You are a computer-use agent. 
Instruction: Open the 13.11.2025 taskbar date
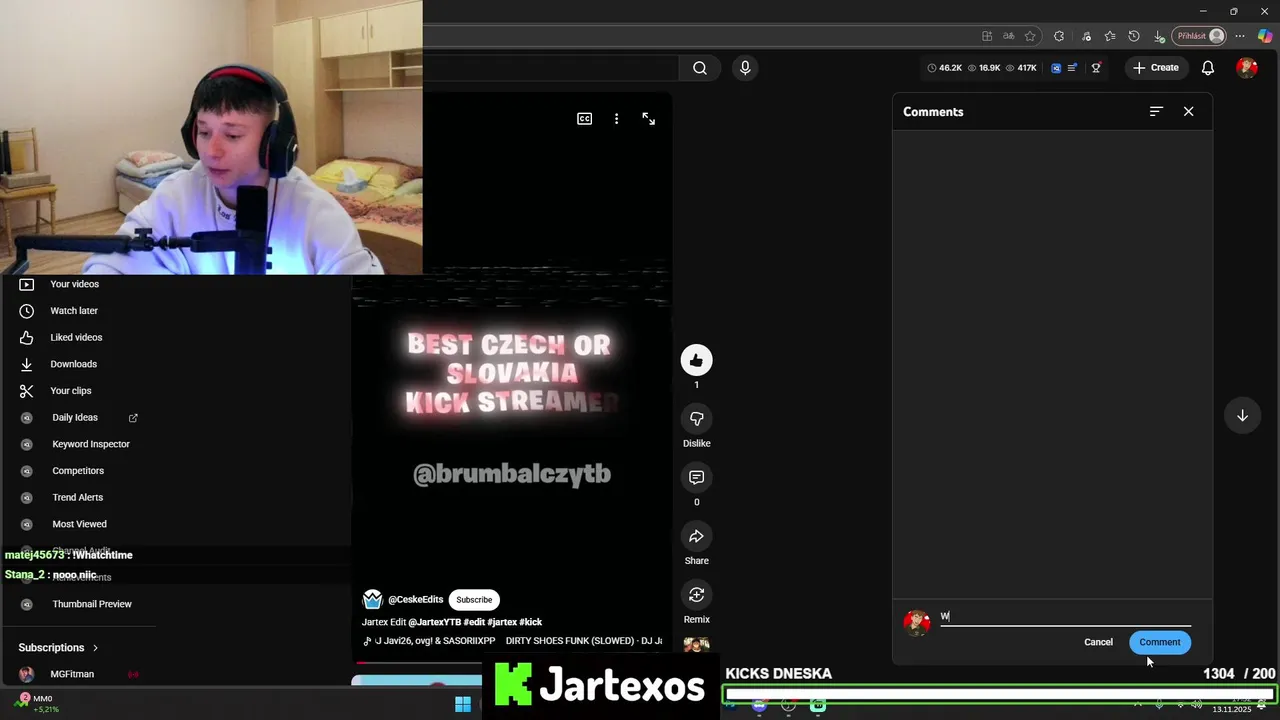pyautogui.click(x=1231, y=709)
